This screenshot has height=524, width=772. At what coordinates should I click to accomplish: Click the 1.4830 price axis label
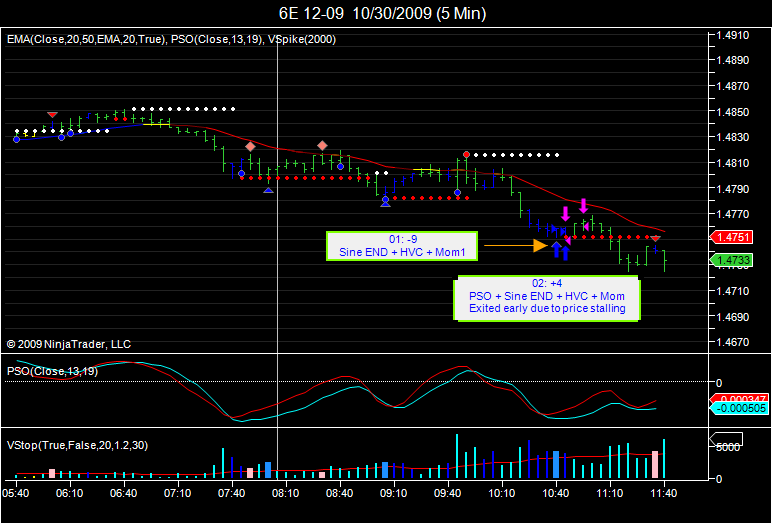pos(733,137)
